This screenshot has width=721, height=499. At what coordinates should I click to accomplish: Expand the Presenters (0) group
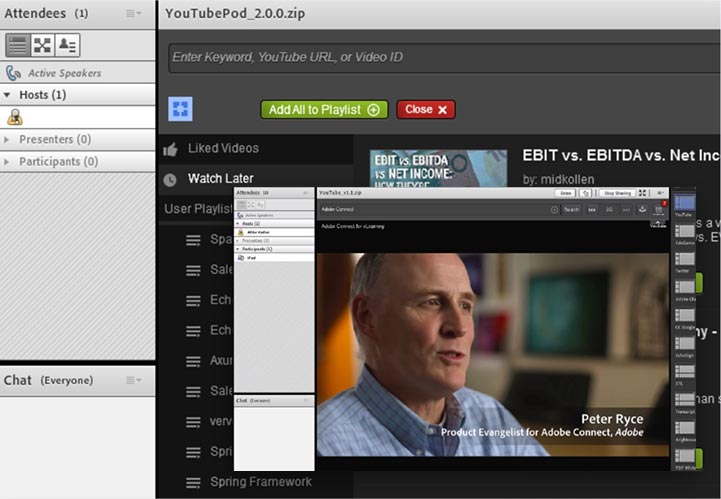point(6,139)
